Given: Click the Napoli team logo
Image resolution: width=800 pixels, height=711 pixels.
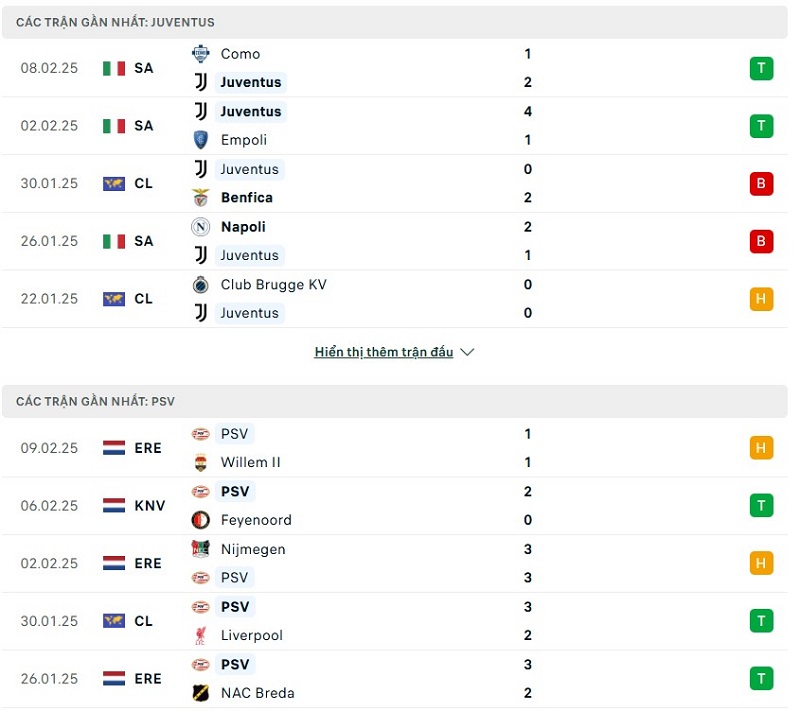Looking at the screenshot, I should (x=200, y=227).
